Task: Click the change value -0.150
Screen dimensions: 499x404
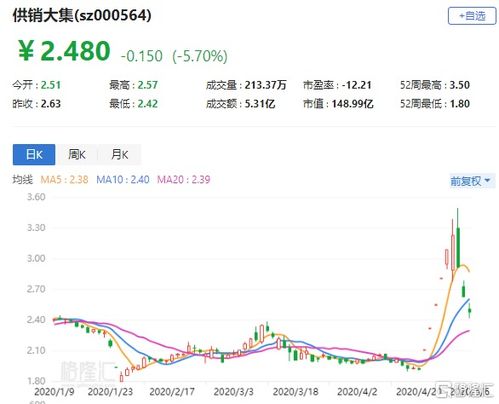Action: 141,56
